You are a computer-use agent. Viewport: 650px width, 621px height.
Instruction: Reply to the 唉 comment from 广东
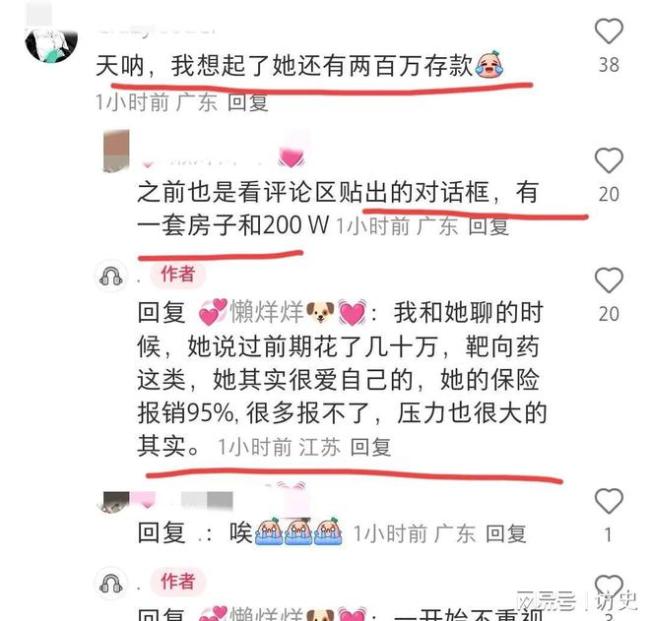tap(506, 534)
